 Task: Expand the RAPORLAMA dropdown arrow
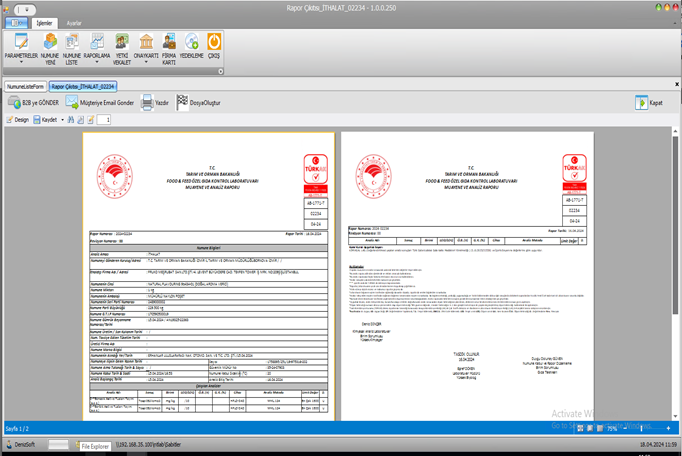[x=97, y=62]
